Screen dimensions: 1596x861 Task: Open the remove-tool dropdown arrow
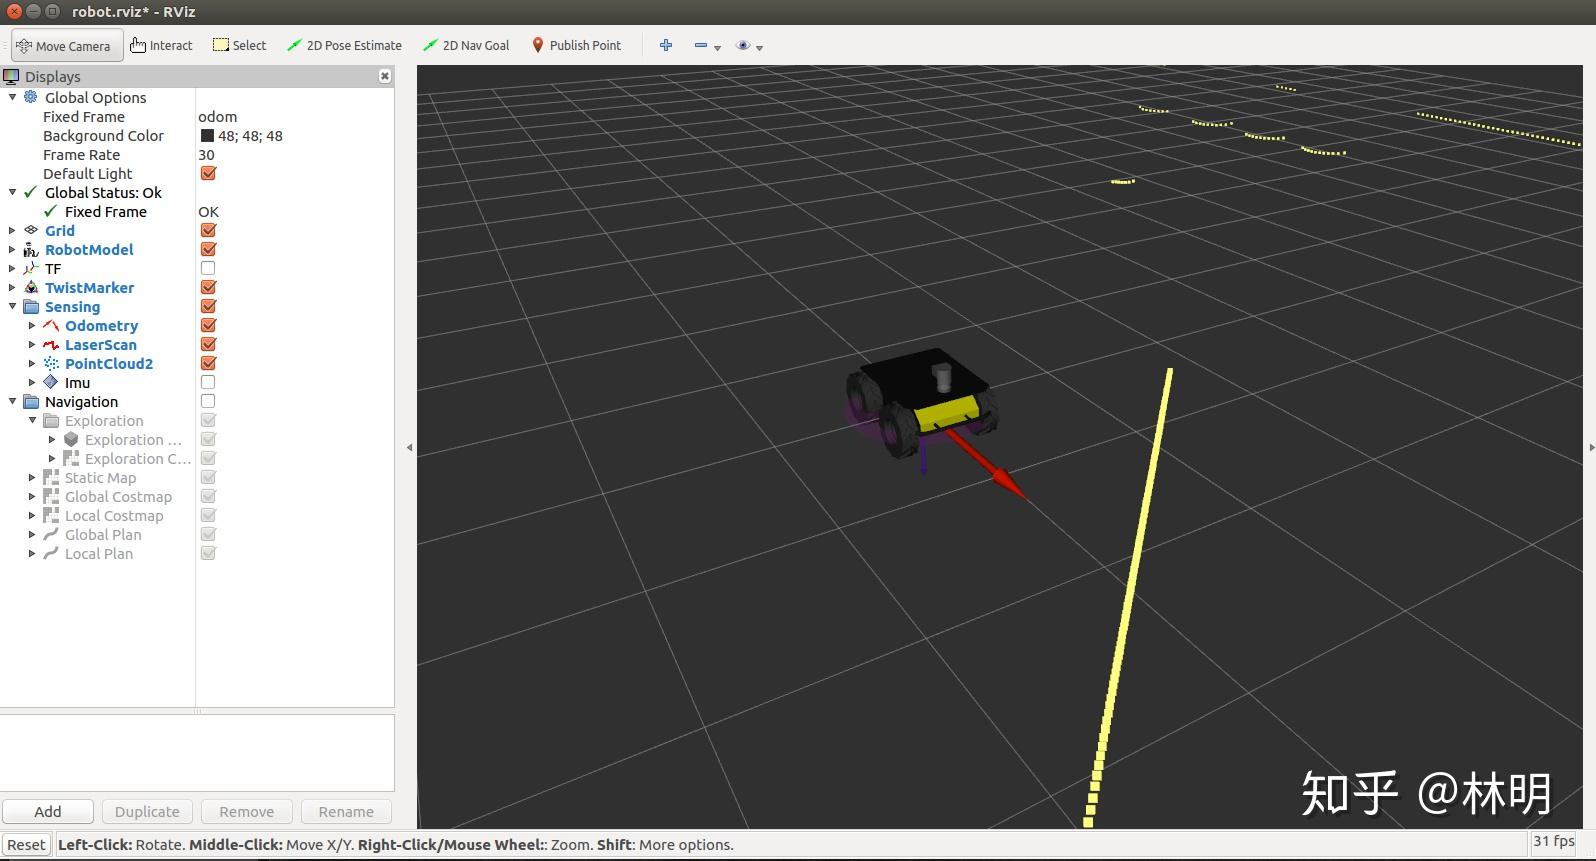(717, 48)
